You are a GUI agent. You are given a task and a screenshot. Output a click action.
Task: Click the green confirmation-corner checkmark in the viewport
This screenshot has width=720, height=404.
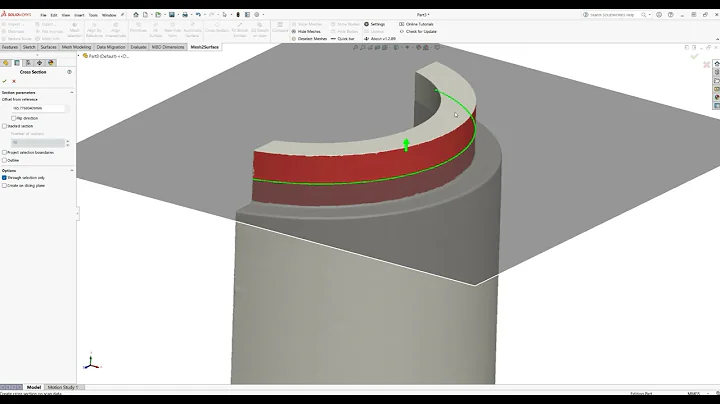(694, 56)
